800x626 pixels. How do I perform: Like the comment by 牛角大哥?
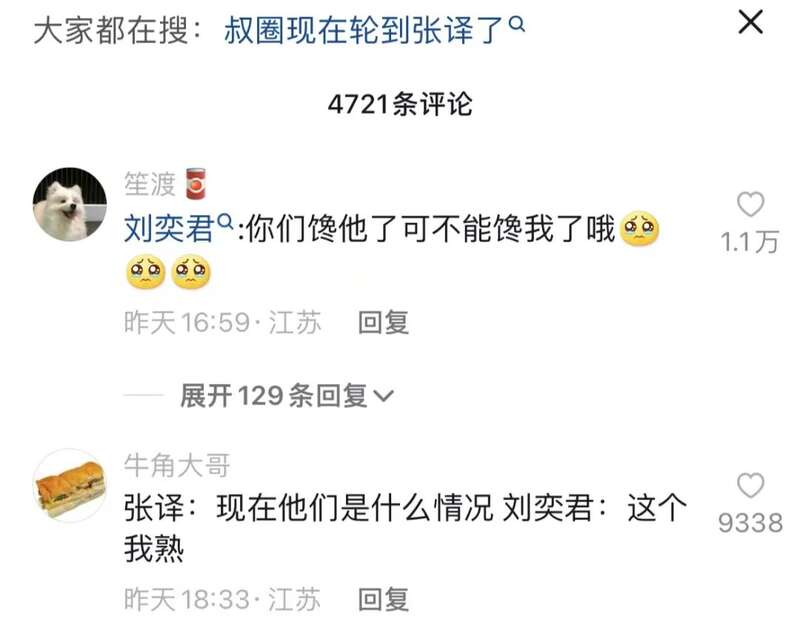pos(751,485)
